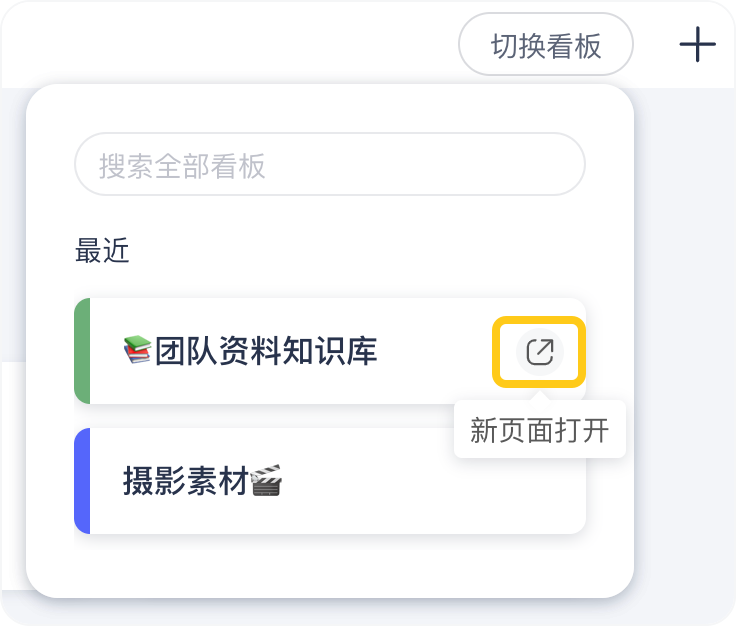Image resolution: width=736 pixels, height=626 pixels.
Task: Click the green color stripe on 团队资料知识库
Action: [x=82, y=351]
